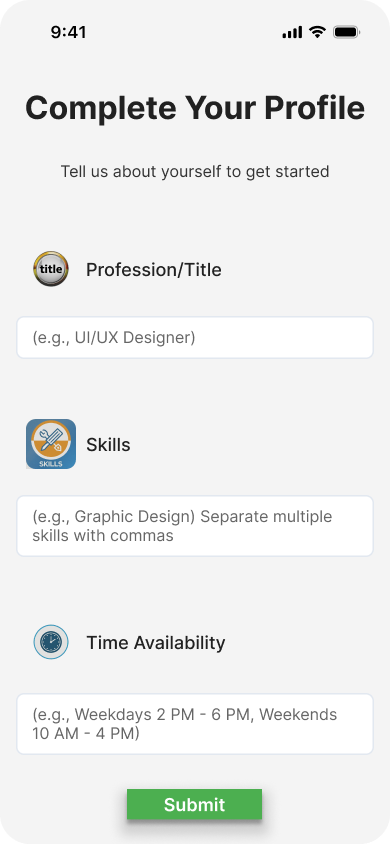
Task: Tap the cellular signal bars icon
Action: 292,33
